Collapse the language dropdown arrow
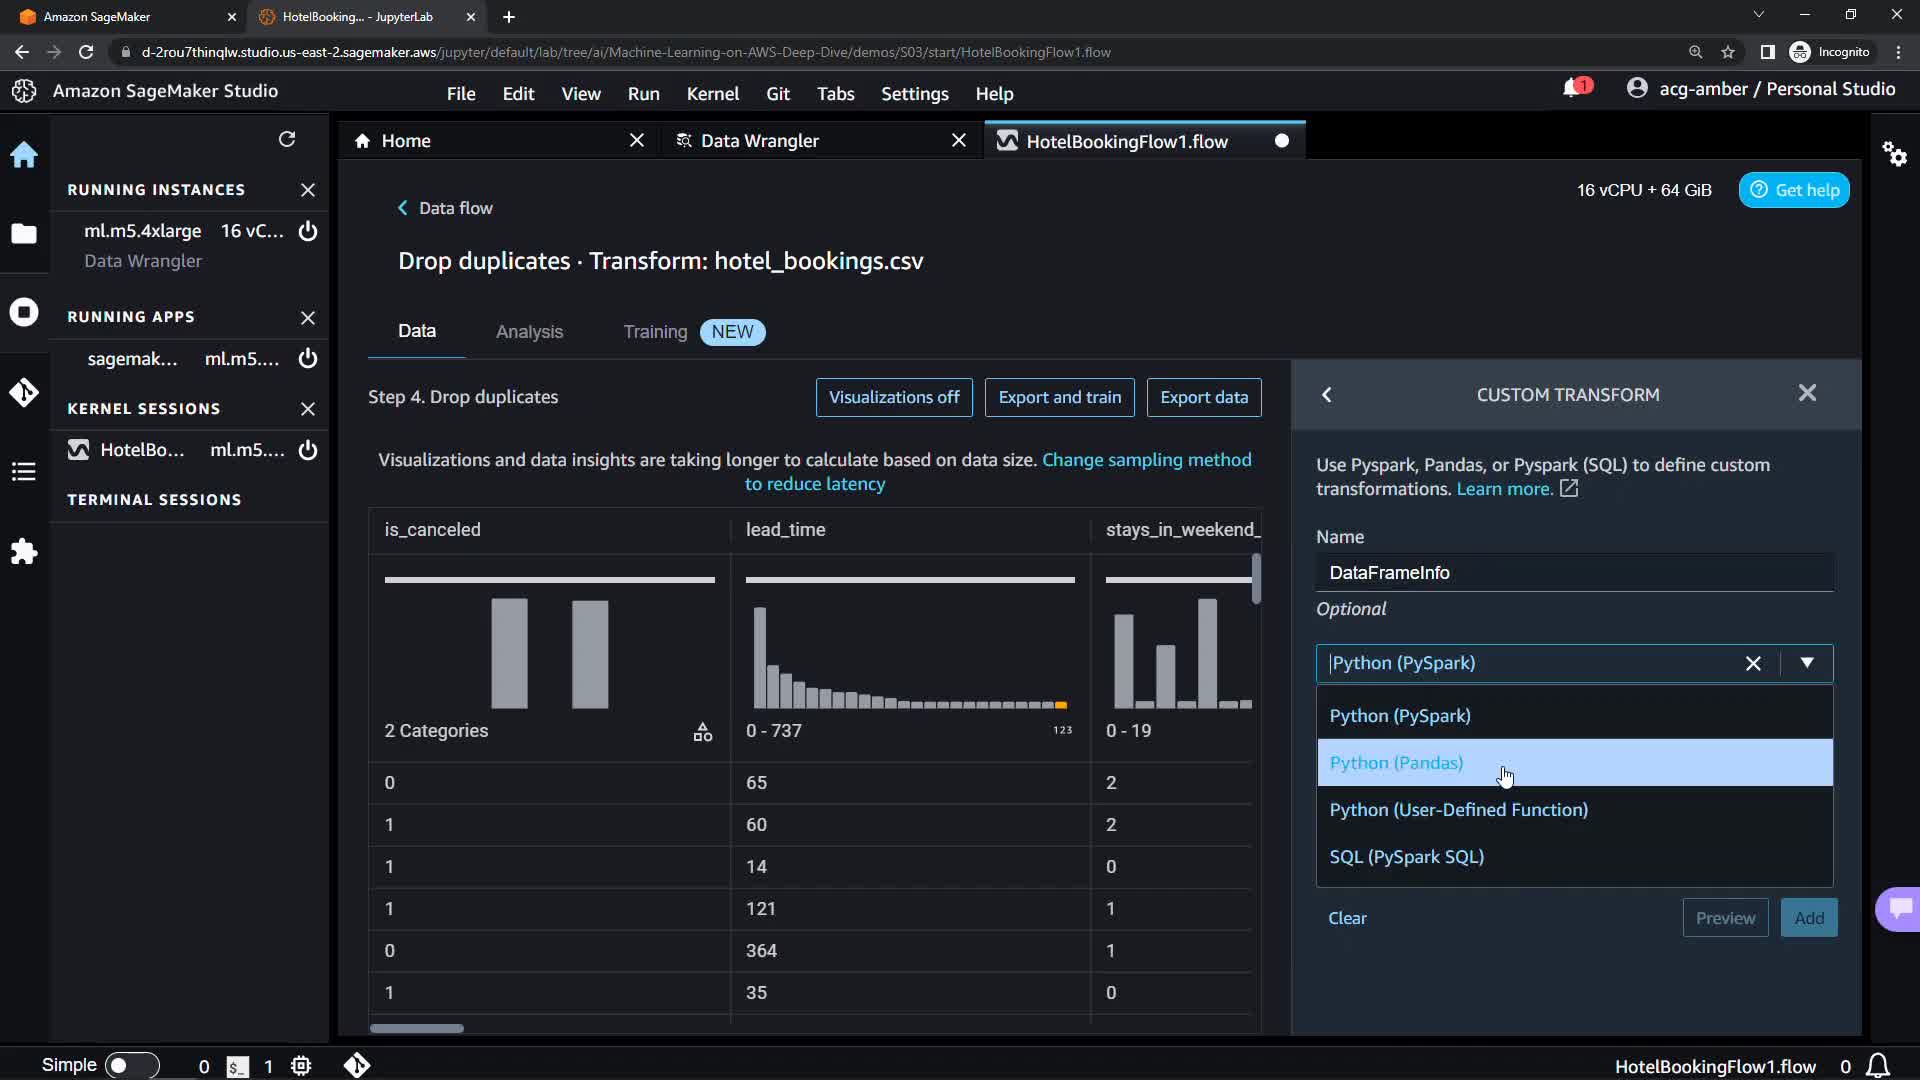This screenshot has width=1920, height=1080. [x=1806, y=663]
